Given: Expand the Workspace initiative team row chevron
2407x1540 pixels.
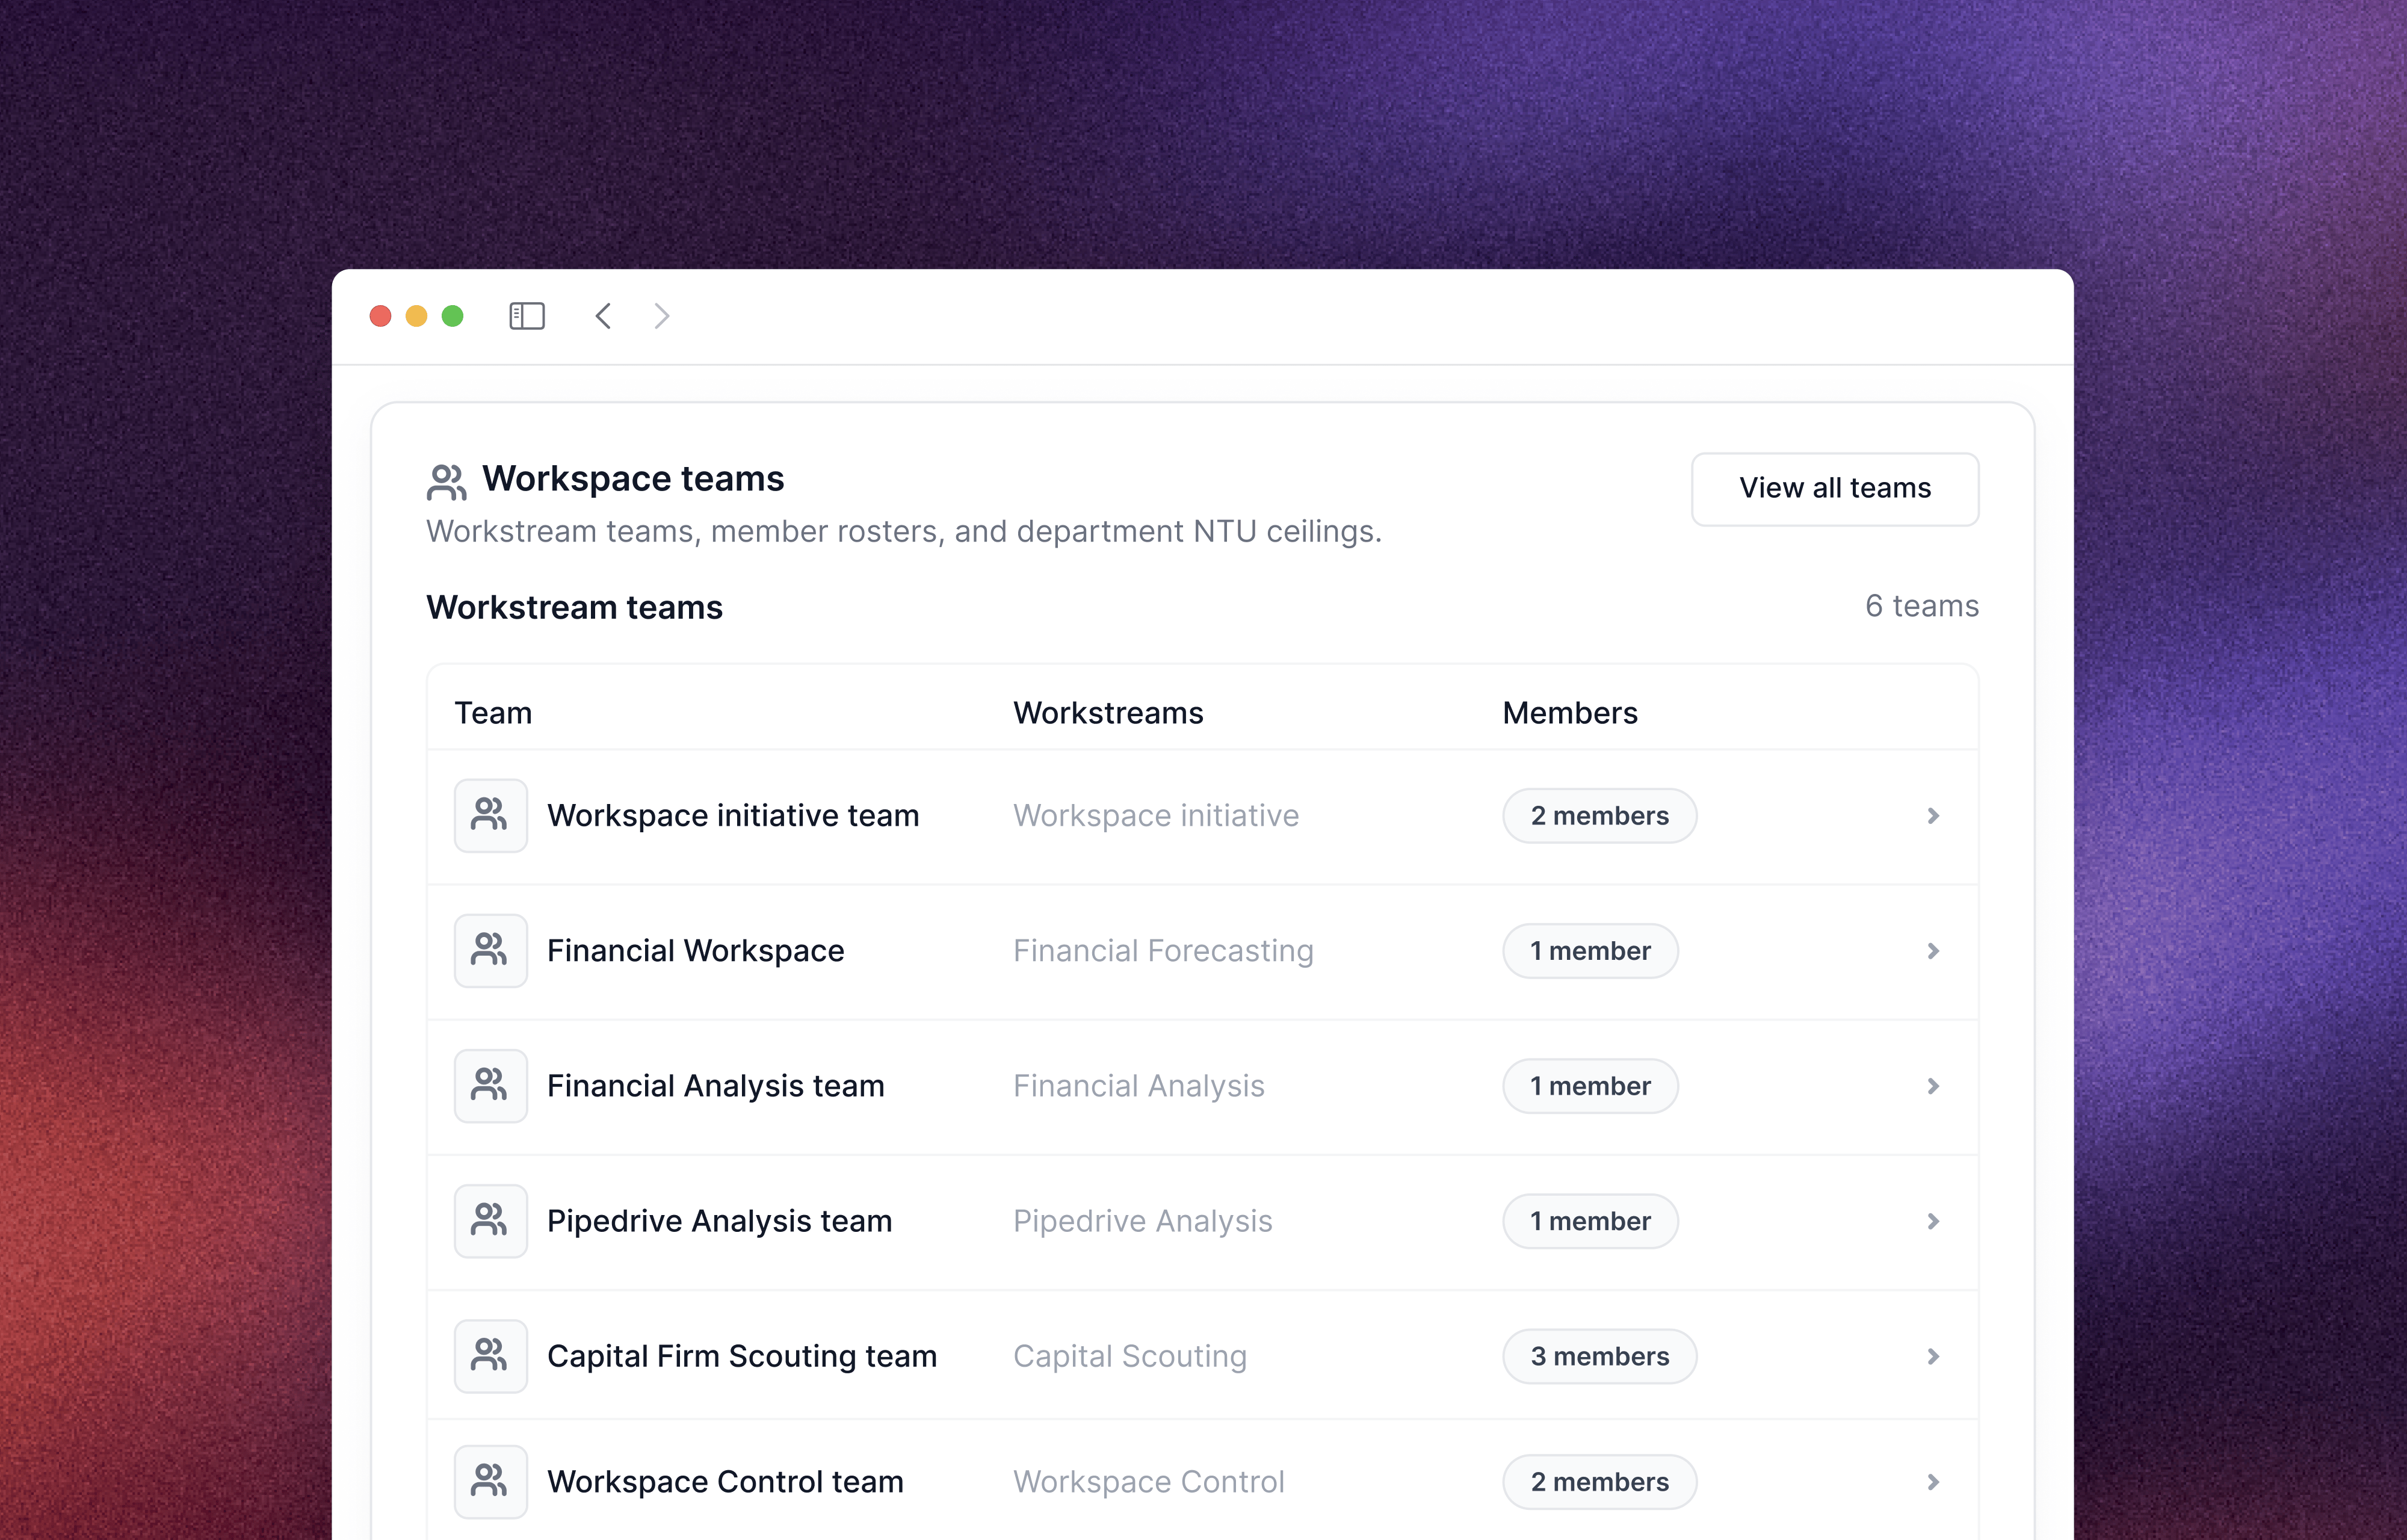Looking at the screenshot, I should [1933, 816].
